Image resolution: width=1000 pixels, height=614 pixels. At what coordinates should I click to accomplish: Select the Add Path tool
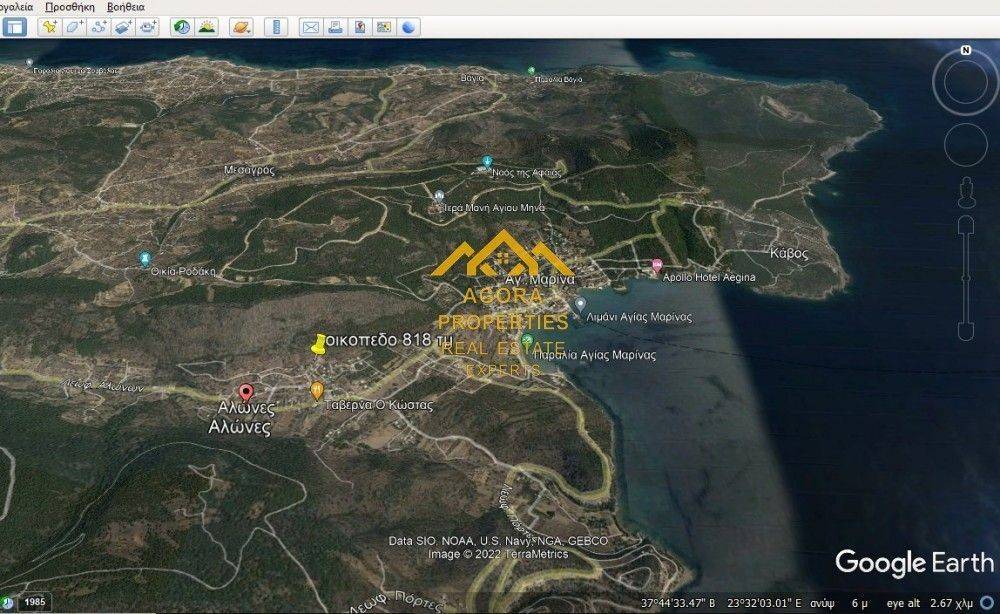(99, 27)
